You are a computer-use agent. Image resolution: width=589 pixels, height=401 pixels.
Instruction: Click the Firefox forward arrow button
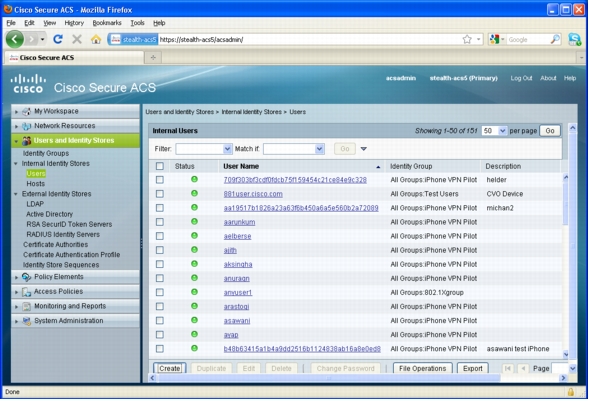tap(32, 39)
